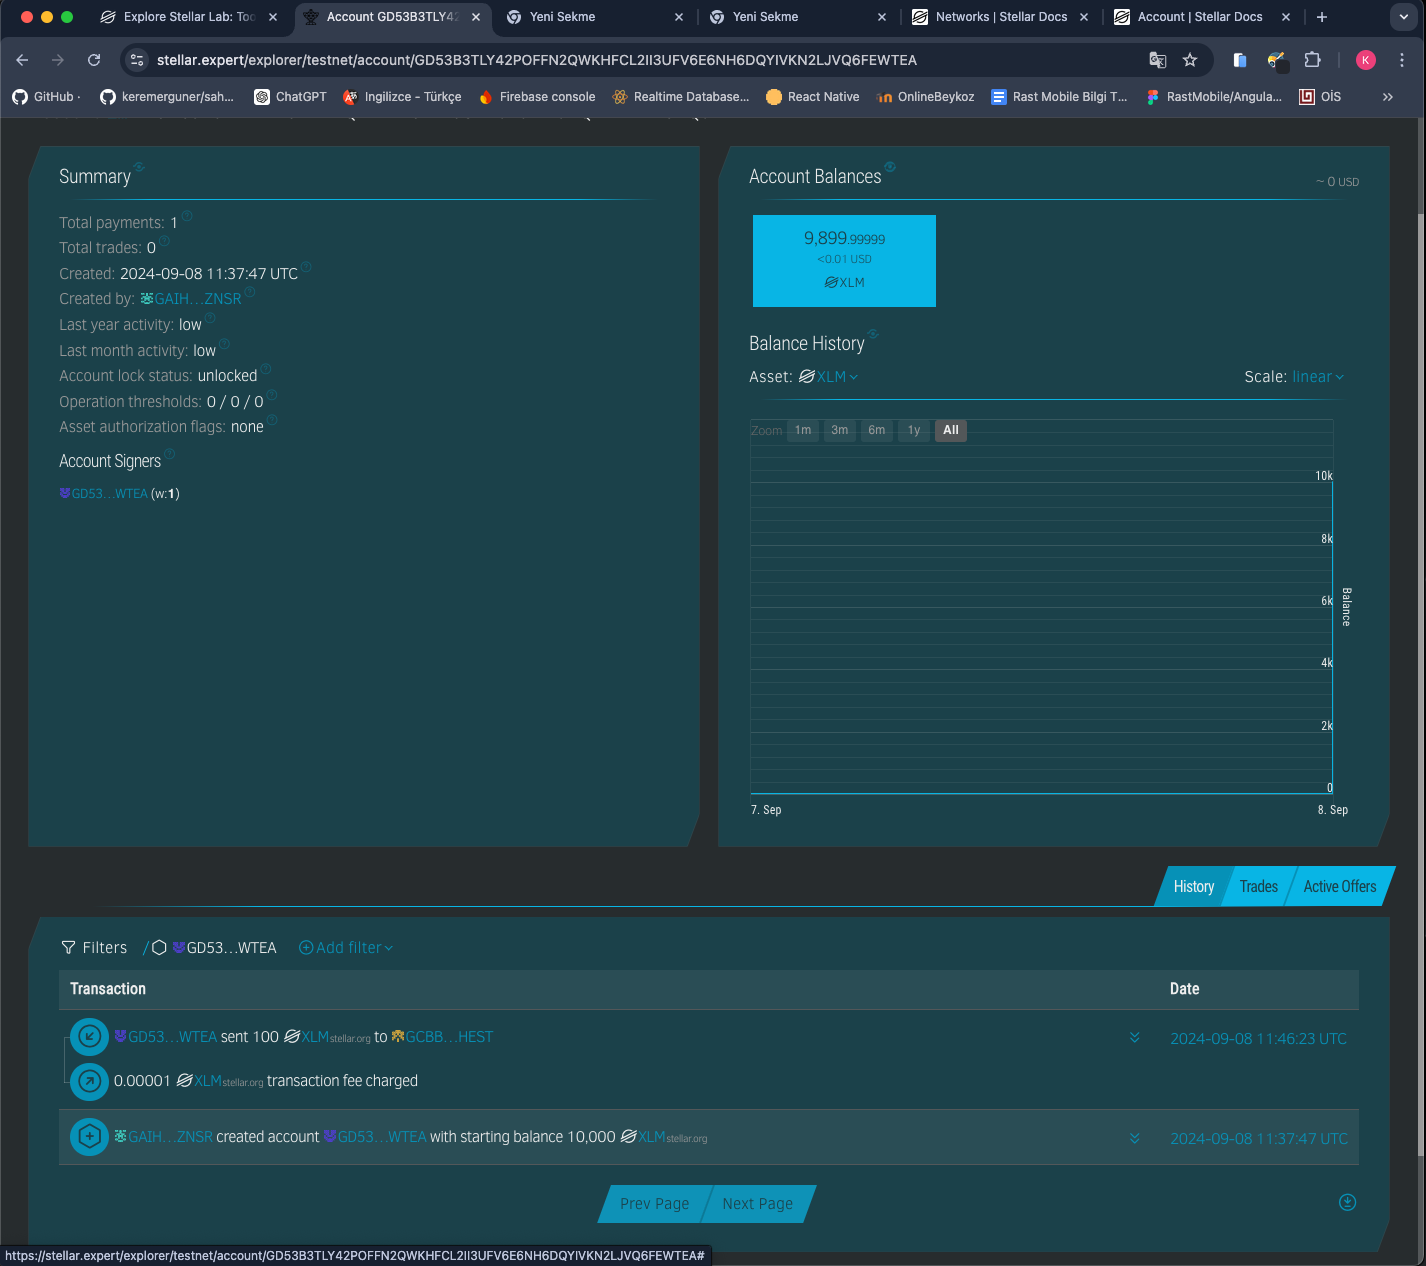Open GitHub bookmark
The width and height of the screenshot is (1426, 1266).
(x=46, y=97)
